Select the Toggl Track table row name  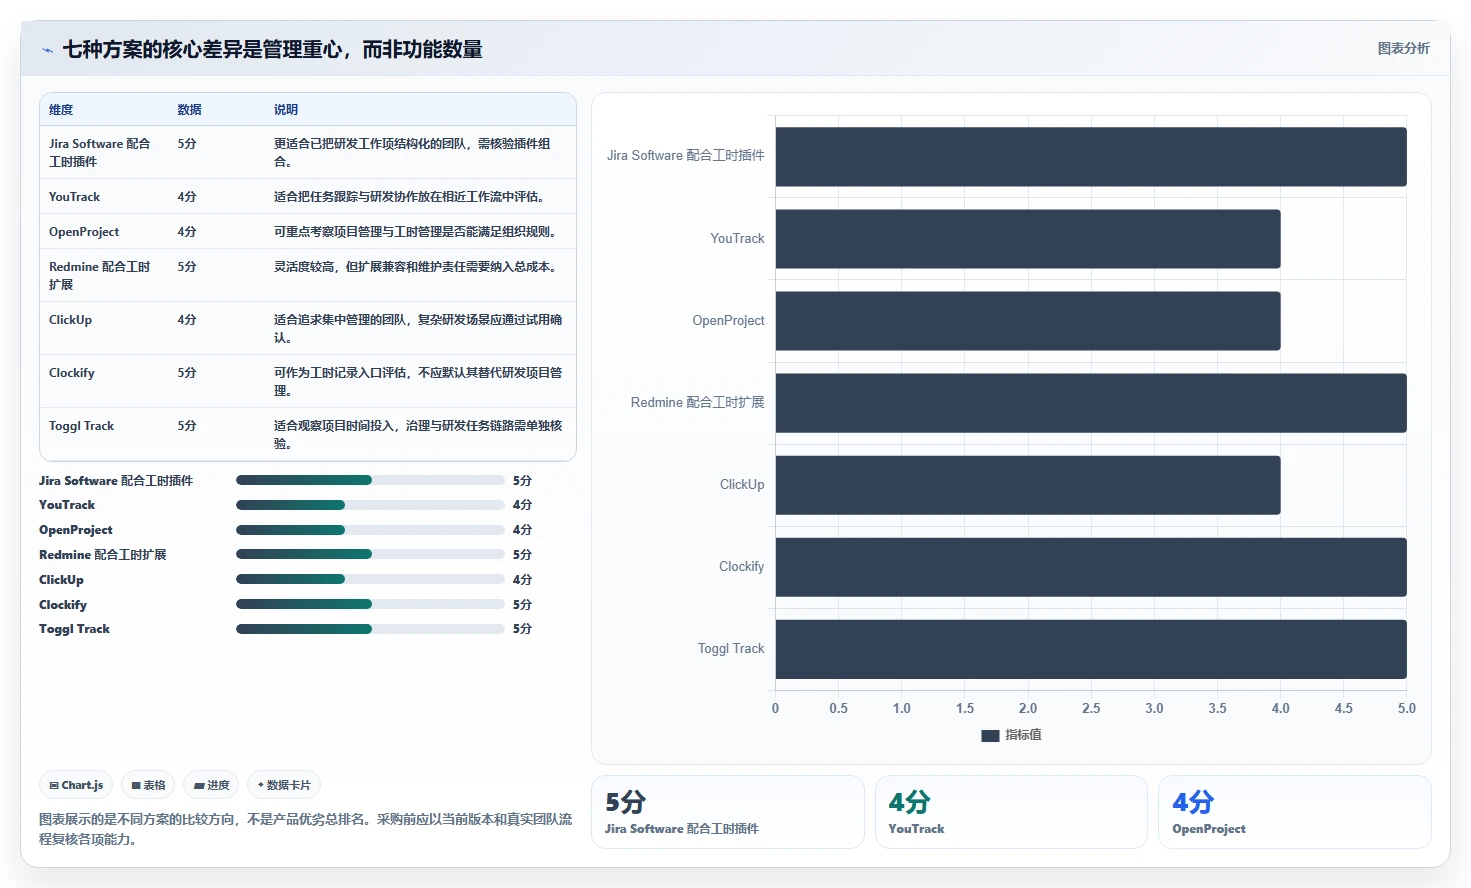click(x=81, y=426)
